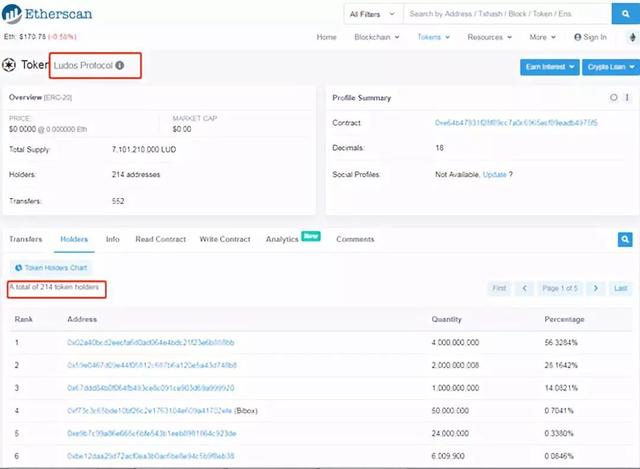Click the 7,101,210,000 LUD total supply
Viewport: 640px width, 469px height.
click(144, 149)
